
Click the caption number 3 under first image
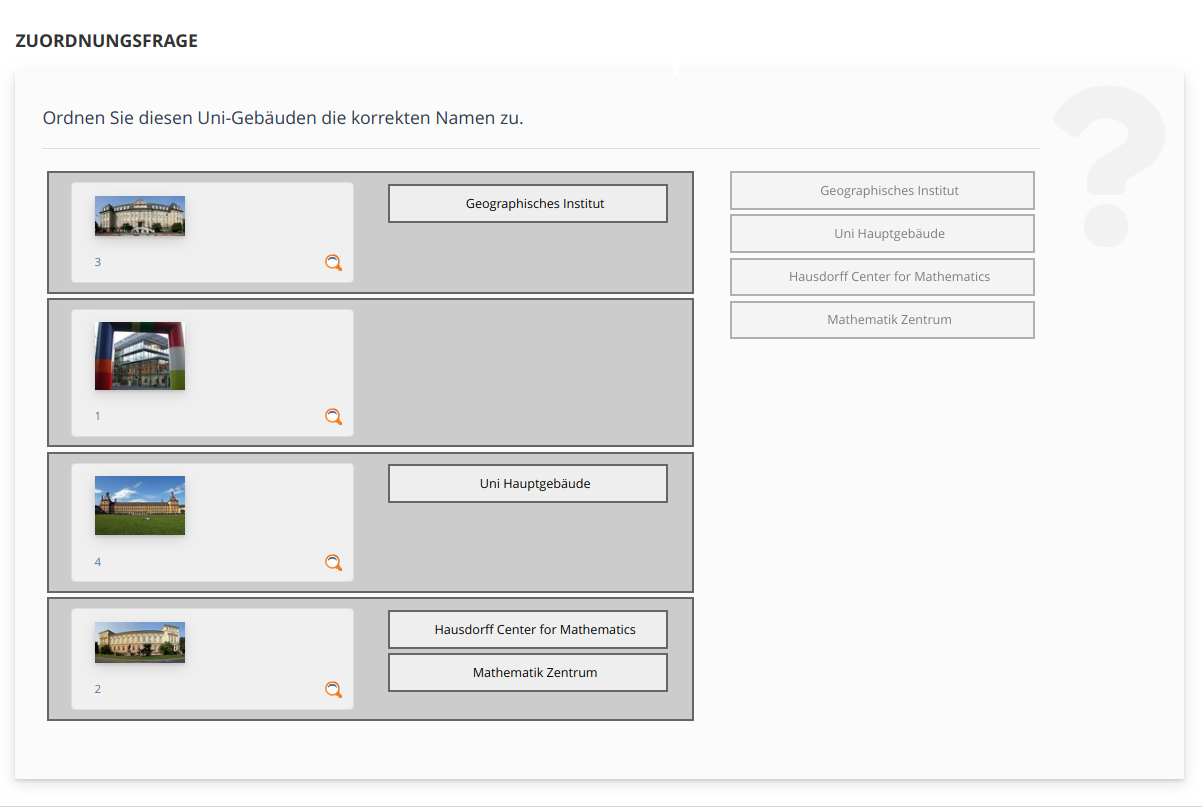pos(98,262)
